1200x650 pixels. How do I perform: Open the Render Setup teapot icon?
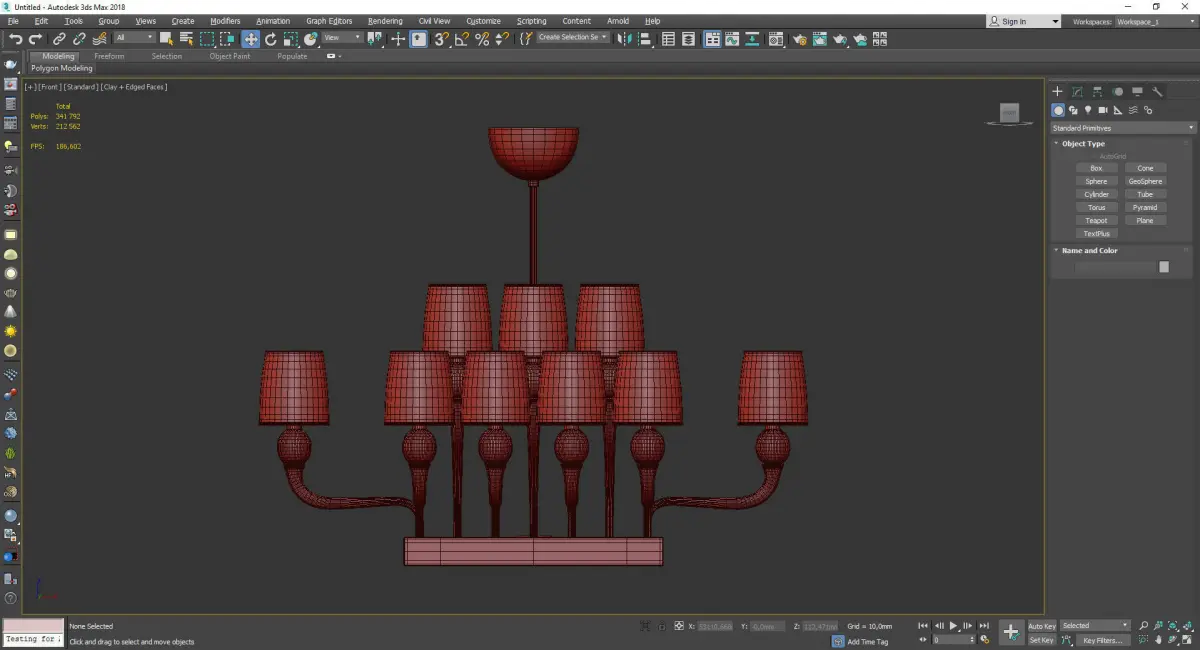pyautogui.click(x=800, y=39)
